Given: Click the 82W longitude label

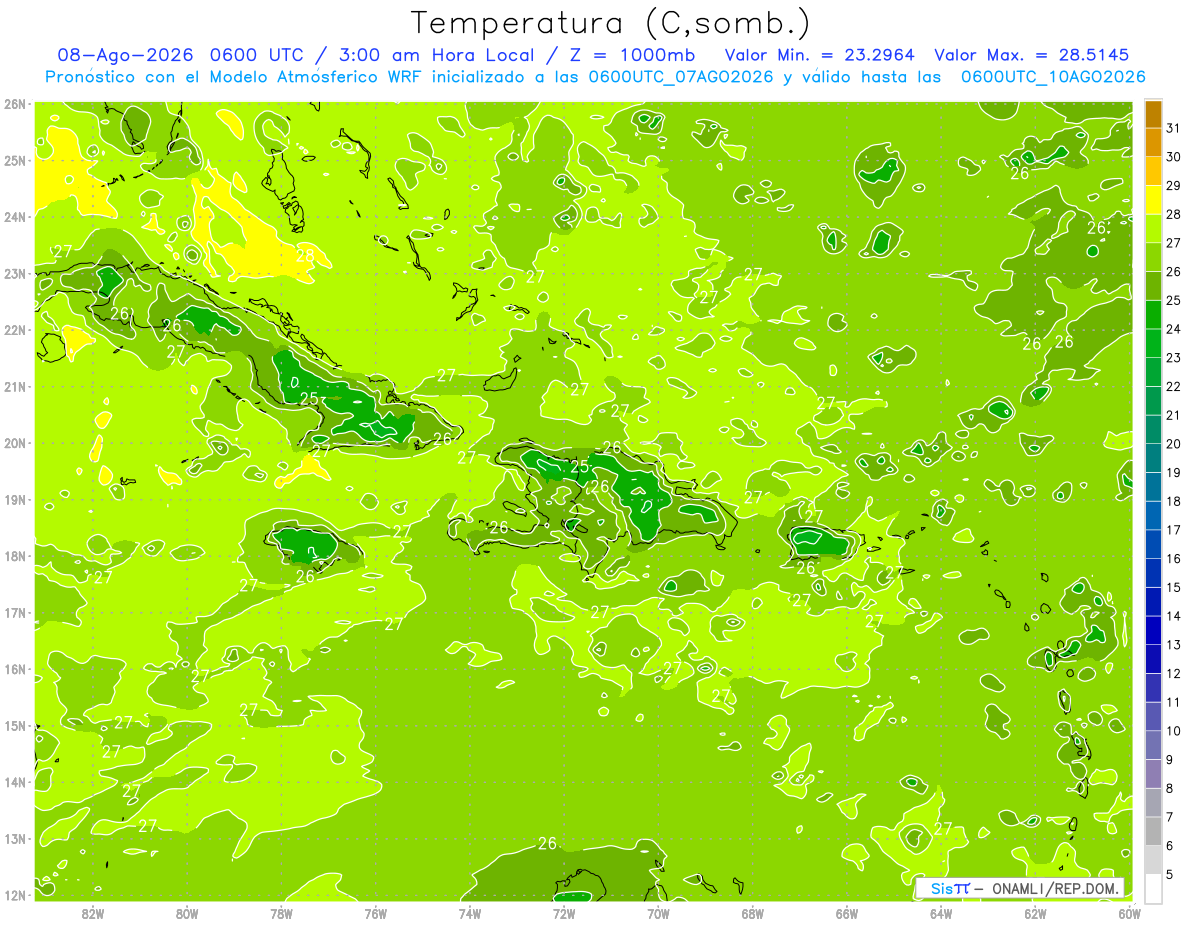Looking at the screenshot, I should [93, 913].
